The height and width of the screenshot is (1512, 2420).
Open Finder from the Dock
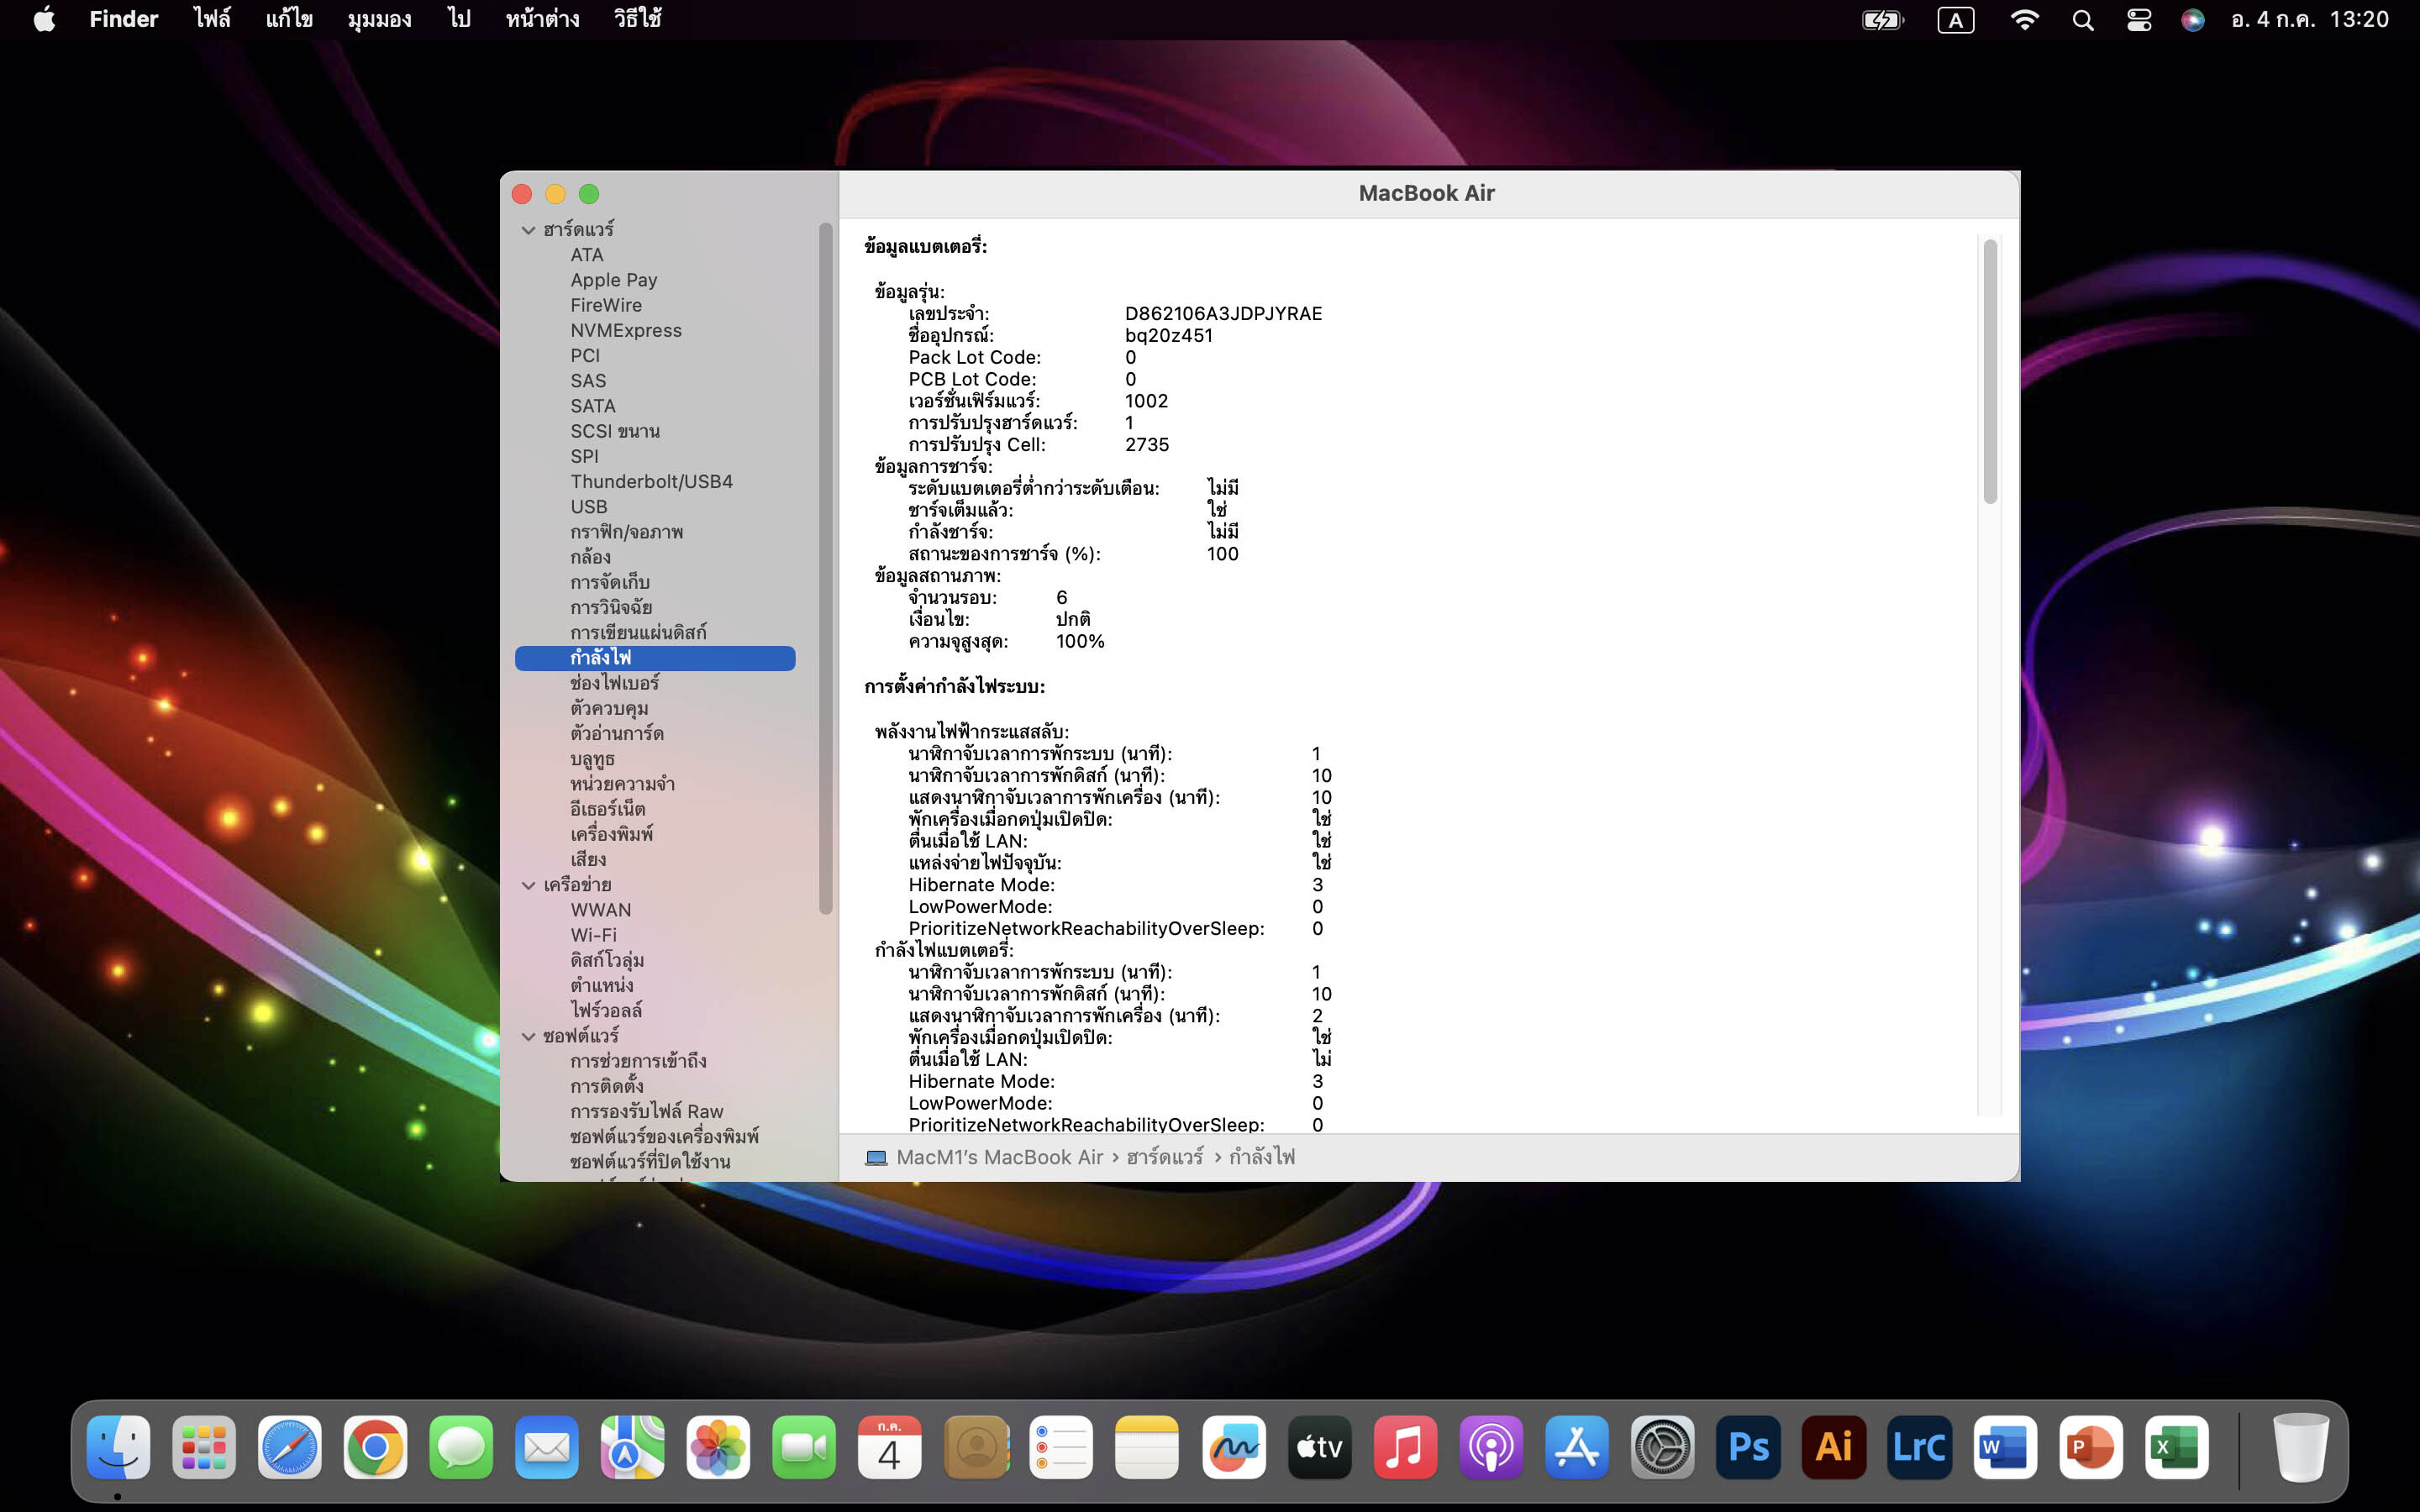[118, 1447]
